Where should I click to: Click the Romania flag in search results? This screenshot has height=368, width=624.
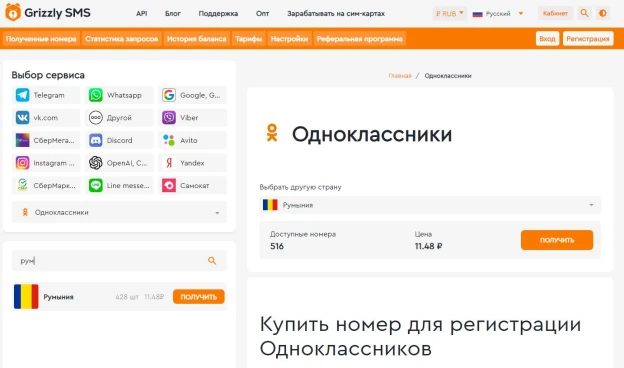click(26, 296)
